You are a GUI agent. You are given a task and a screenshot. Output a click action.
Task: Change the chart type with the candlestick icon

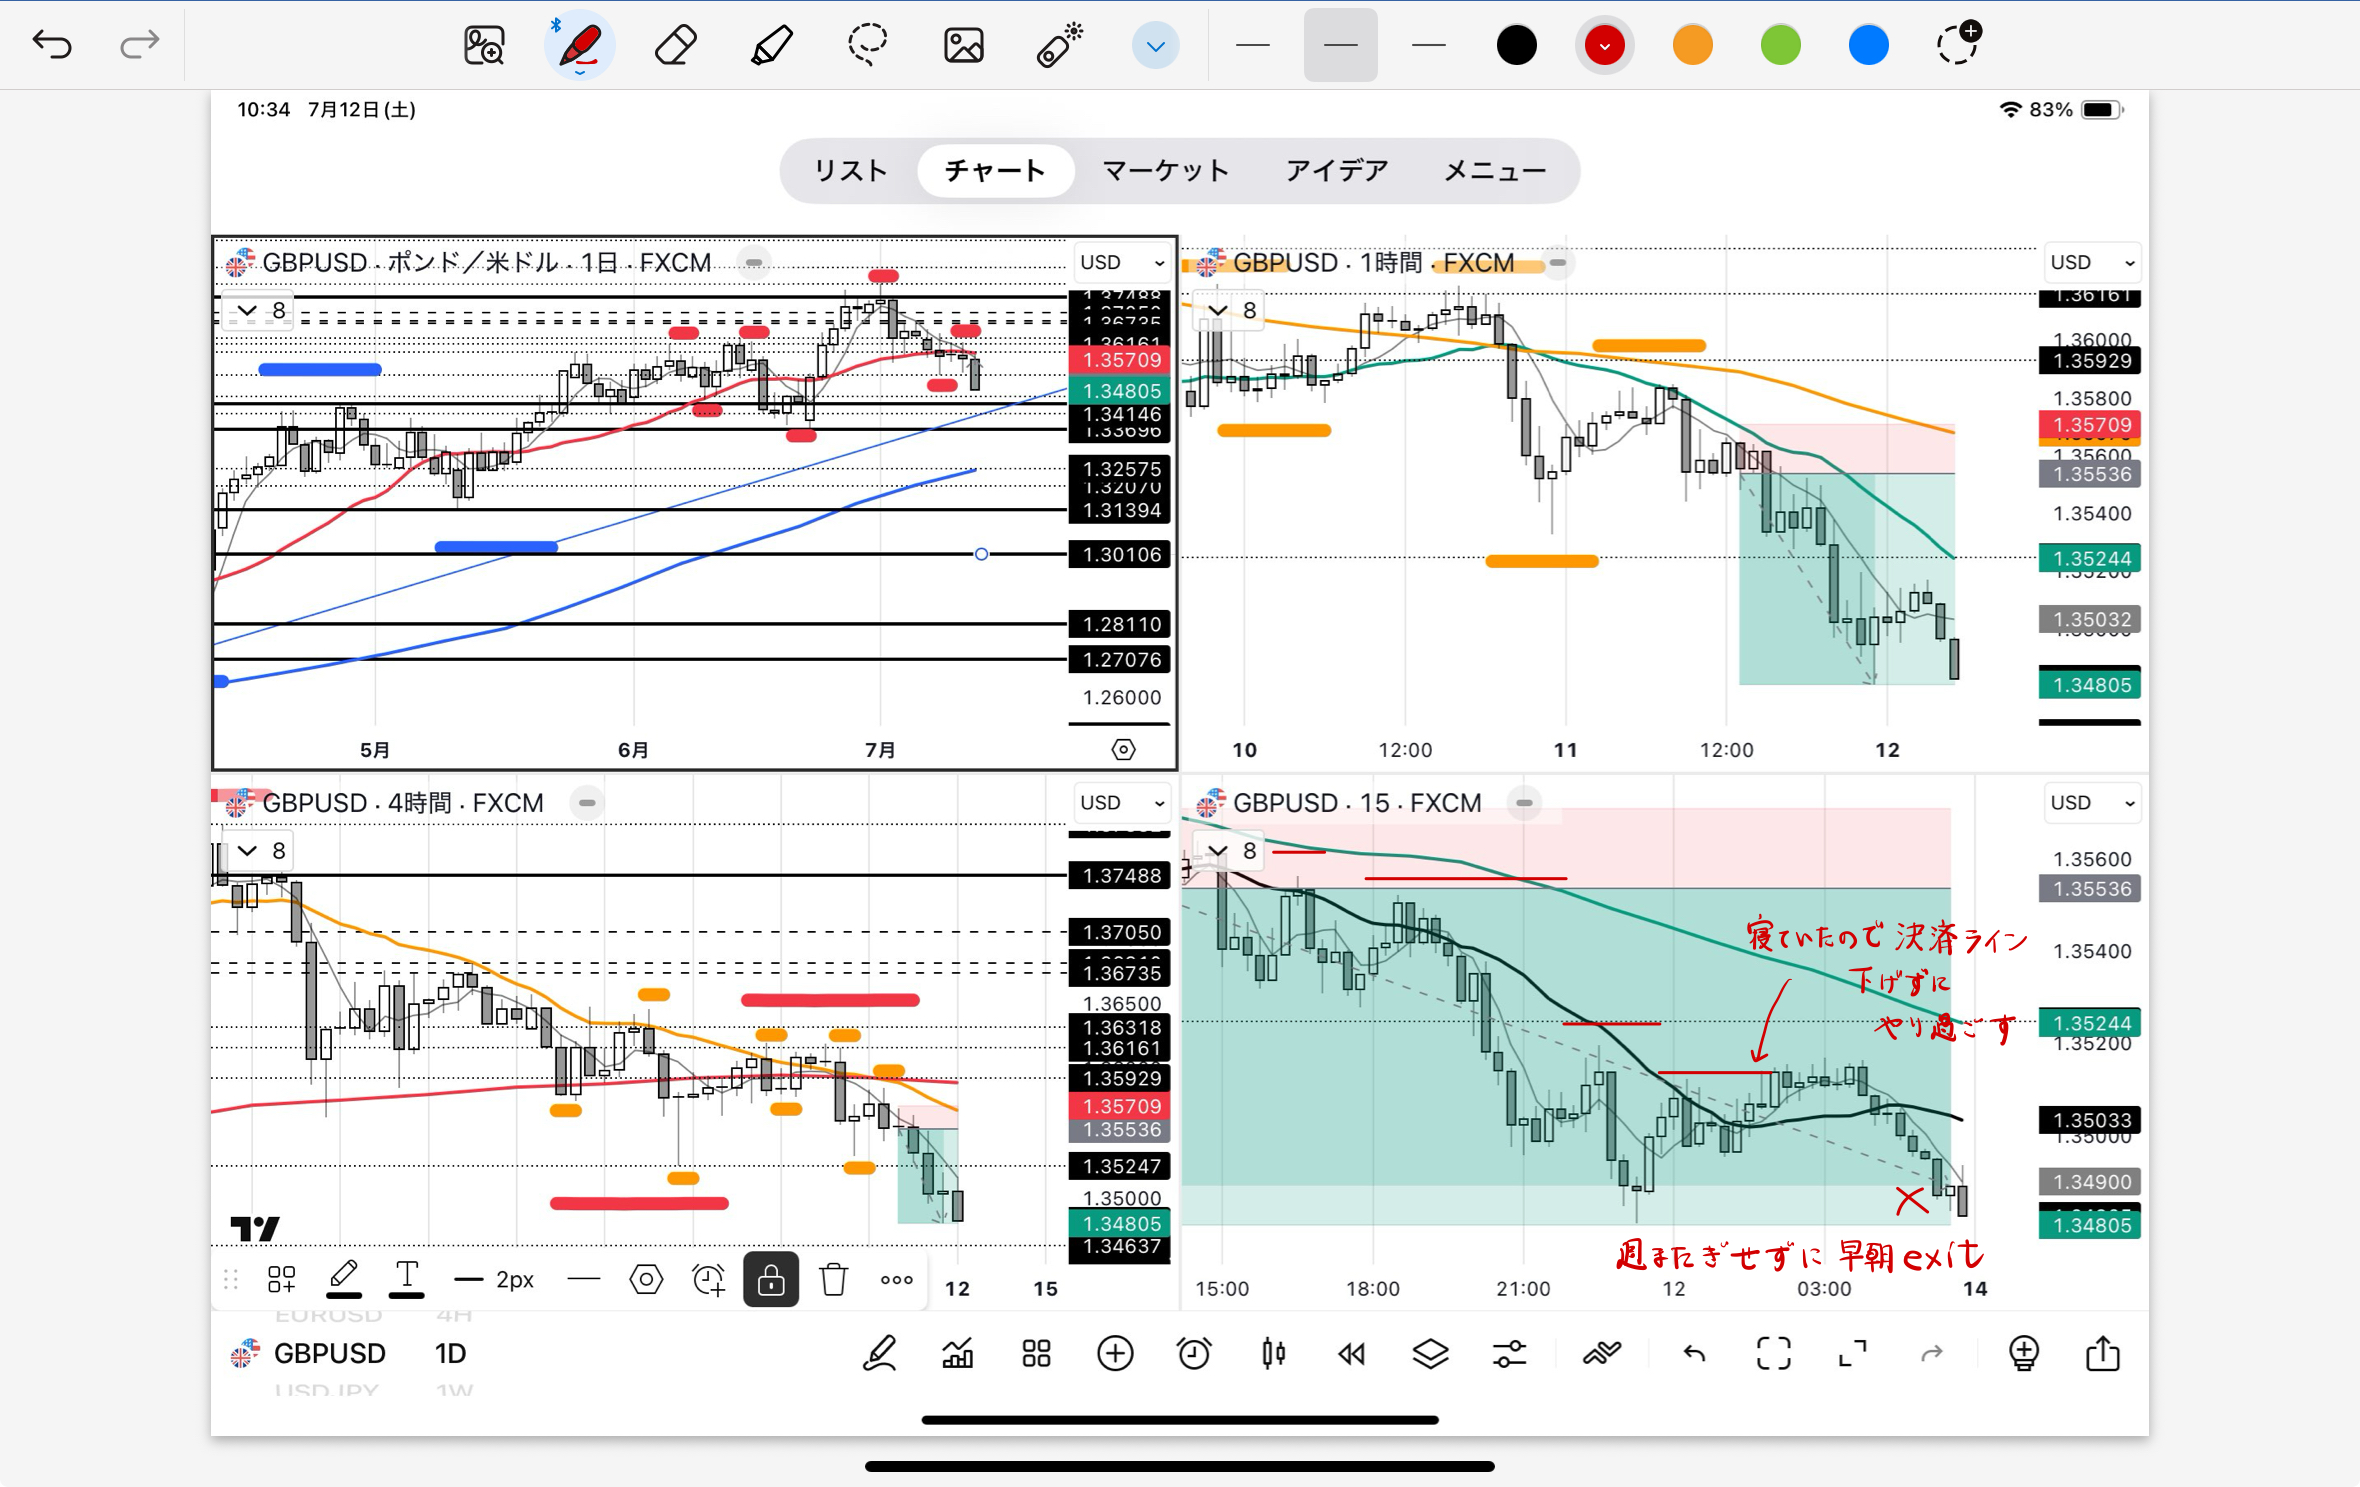[x=1273, y=1354]
